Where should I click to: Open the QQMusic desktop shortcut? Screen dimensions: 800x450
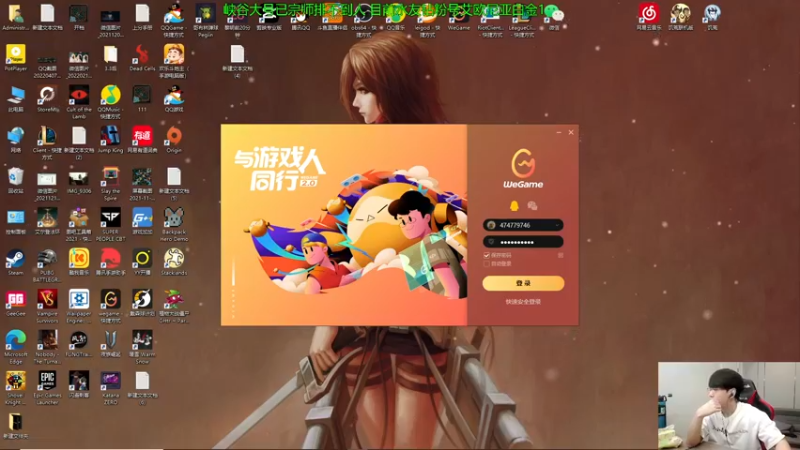pos(110,102)
